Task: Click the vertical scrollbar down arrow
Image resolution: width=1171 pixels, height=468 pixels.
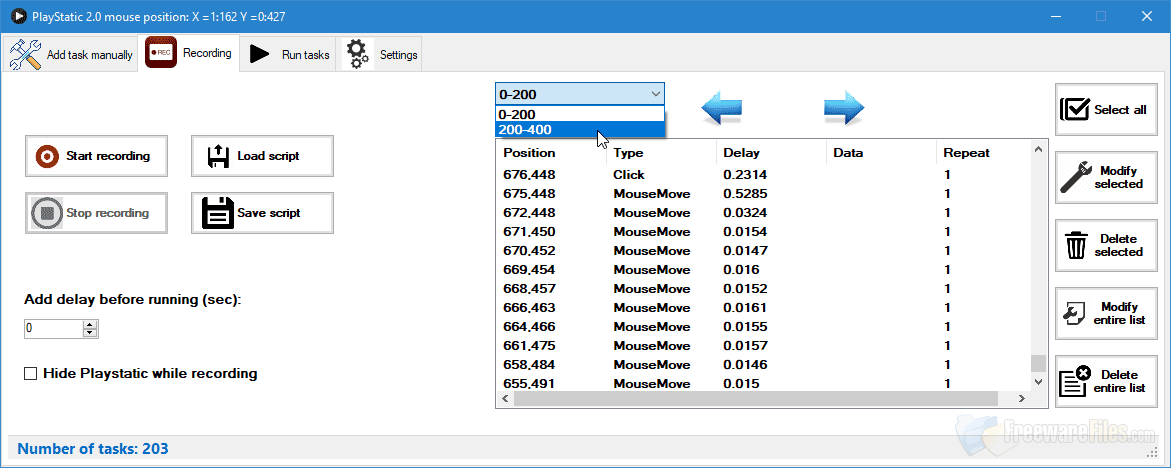Action: click(1038, 381)
